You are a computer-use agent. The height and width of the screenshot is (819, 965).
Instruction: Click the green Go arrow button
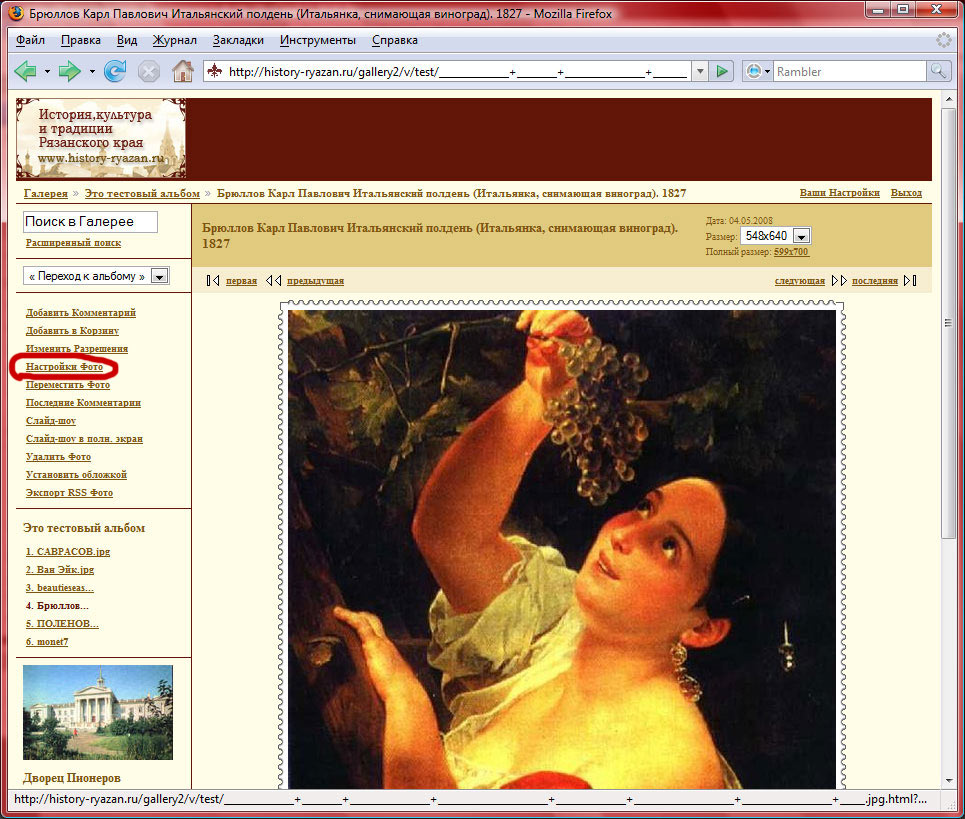pyautogui.click(x=722, y=71)
